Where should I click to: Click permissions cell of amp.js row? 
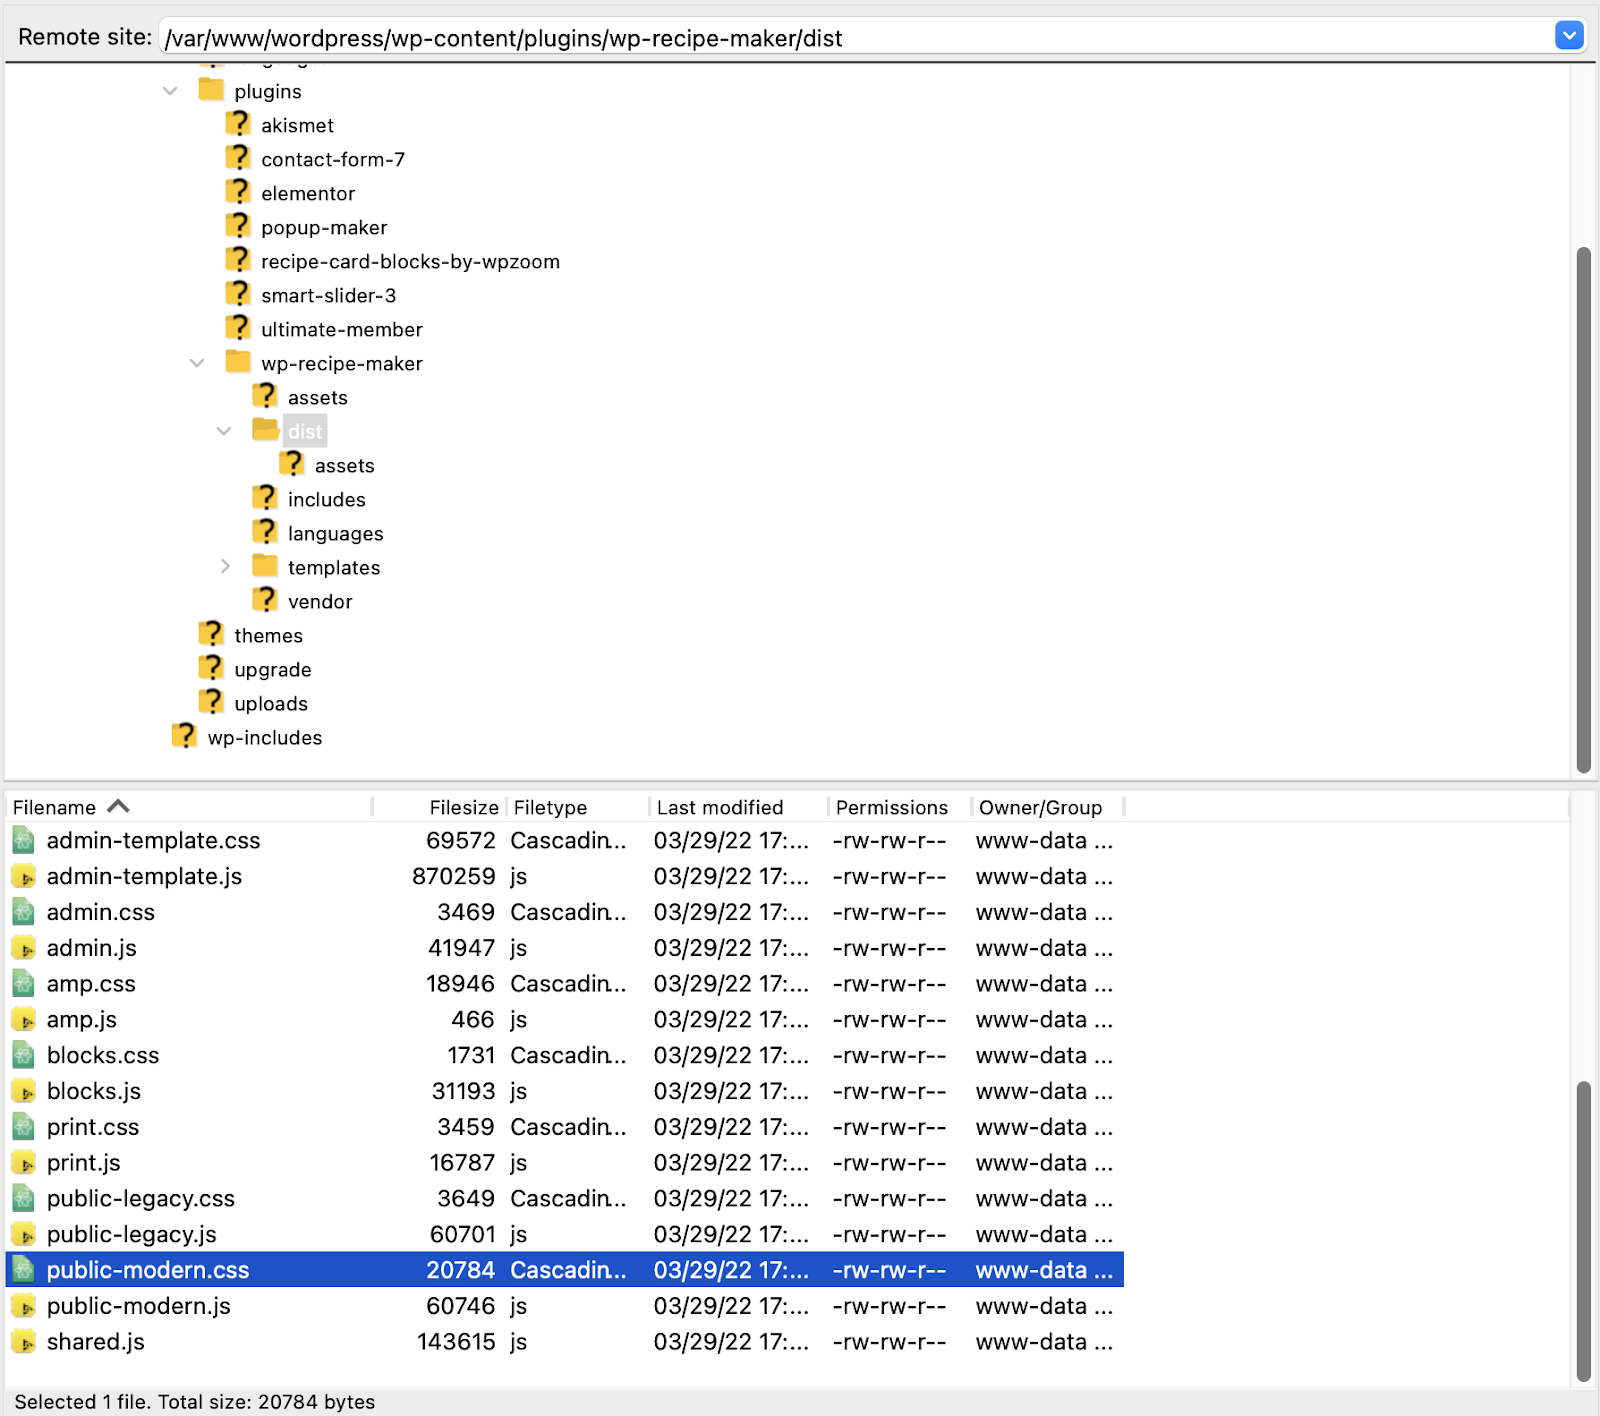coord(889,1020)
